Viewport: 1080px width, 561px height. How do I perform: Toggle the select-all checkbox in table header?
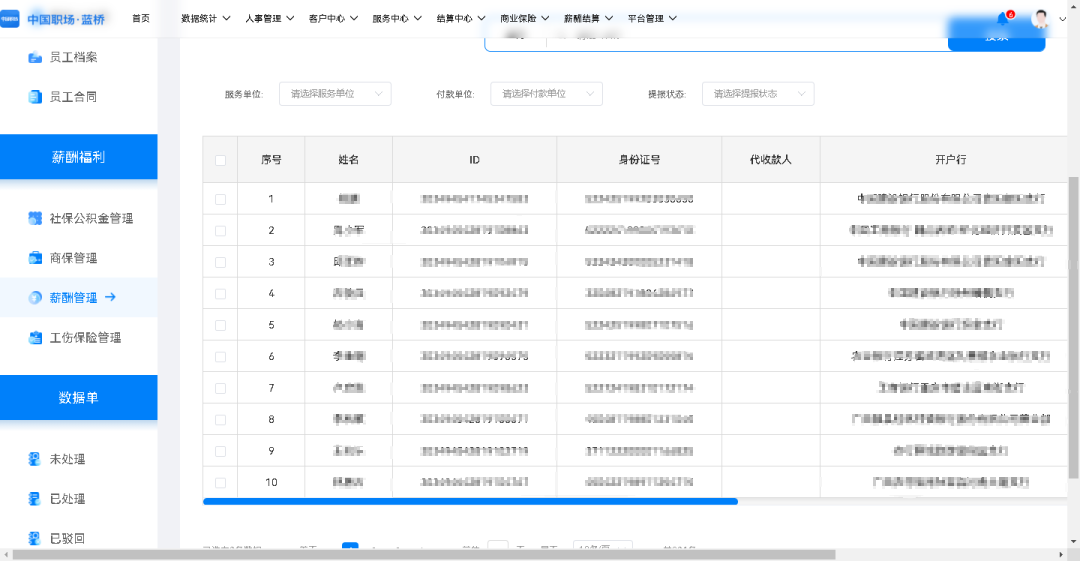tap(220, 161)
